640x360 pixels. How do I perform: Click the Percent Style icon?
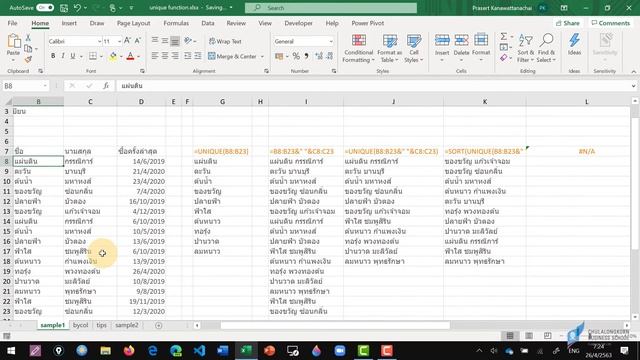click(x=296, y=56)
